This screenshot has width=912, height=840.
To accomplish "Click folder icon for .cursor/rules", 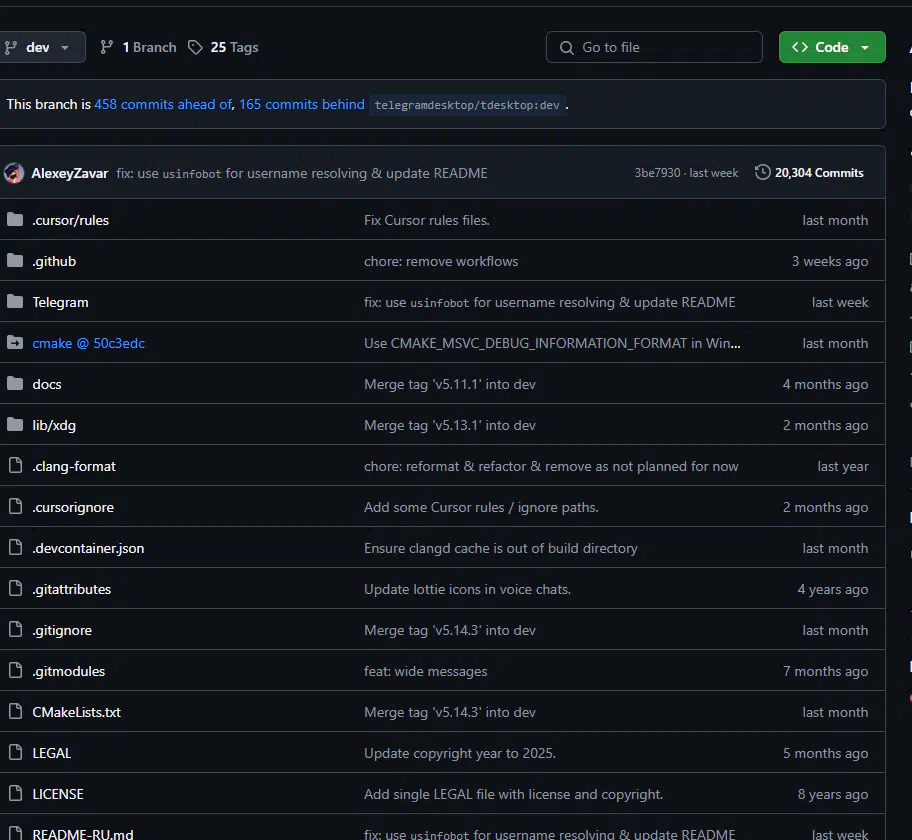I will (x=15, y=220).
